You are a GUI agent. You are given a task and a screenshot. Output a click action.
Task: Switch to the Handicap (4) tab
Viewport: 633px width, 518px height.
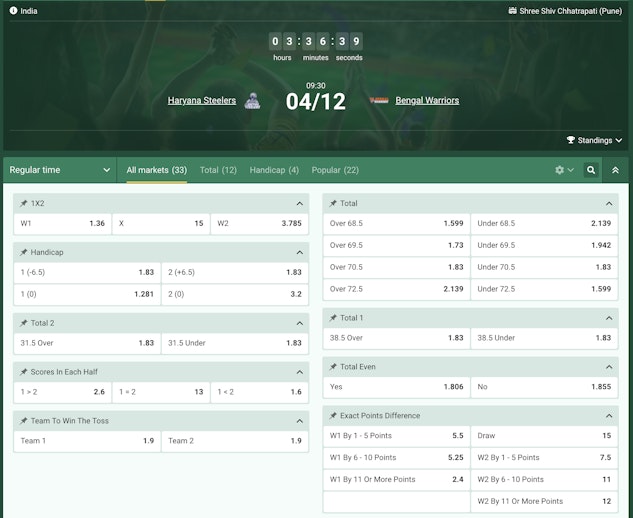[x=274, y=170]
